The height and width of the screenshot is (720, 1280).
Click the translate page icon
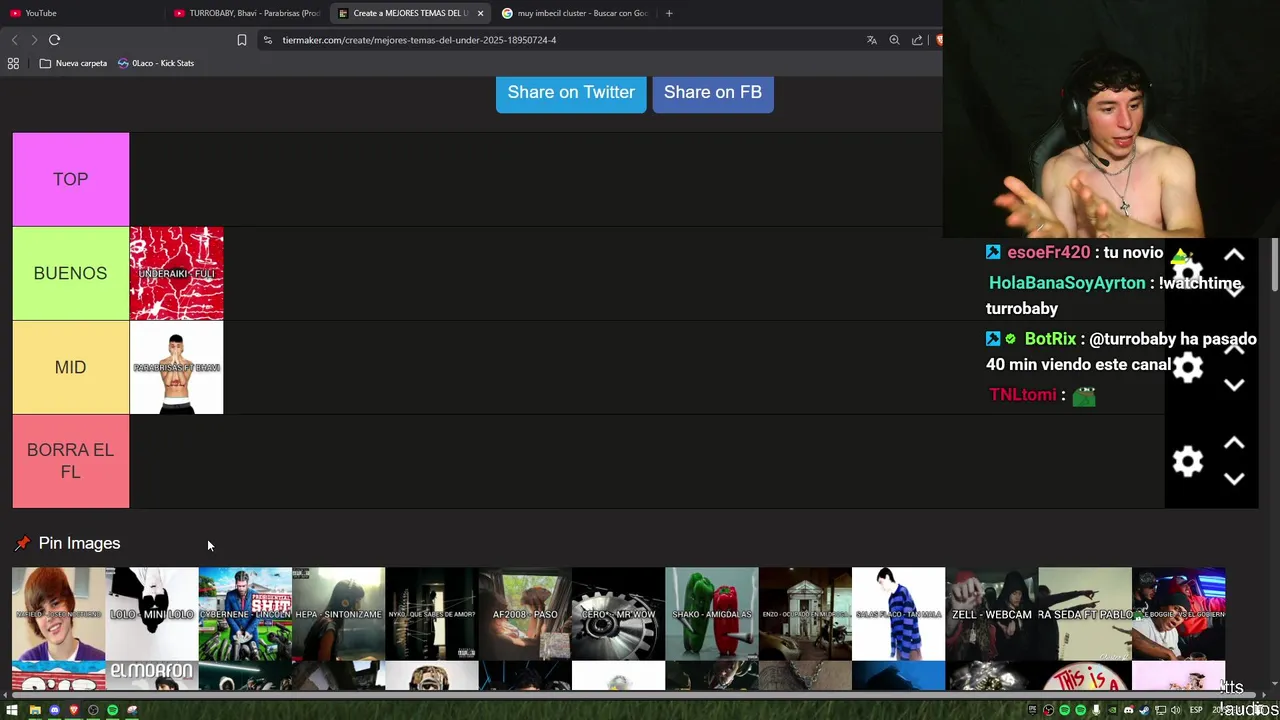(871, 40)
